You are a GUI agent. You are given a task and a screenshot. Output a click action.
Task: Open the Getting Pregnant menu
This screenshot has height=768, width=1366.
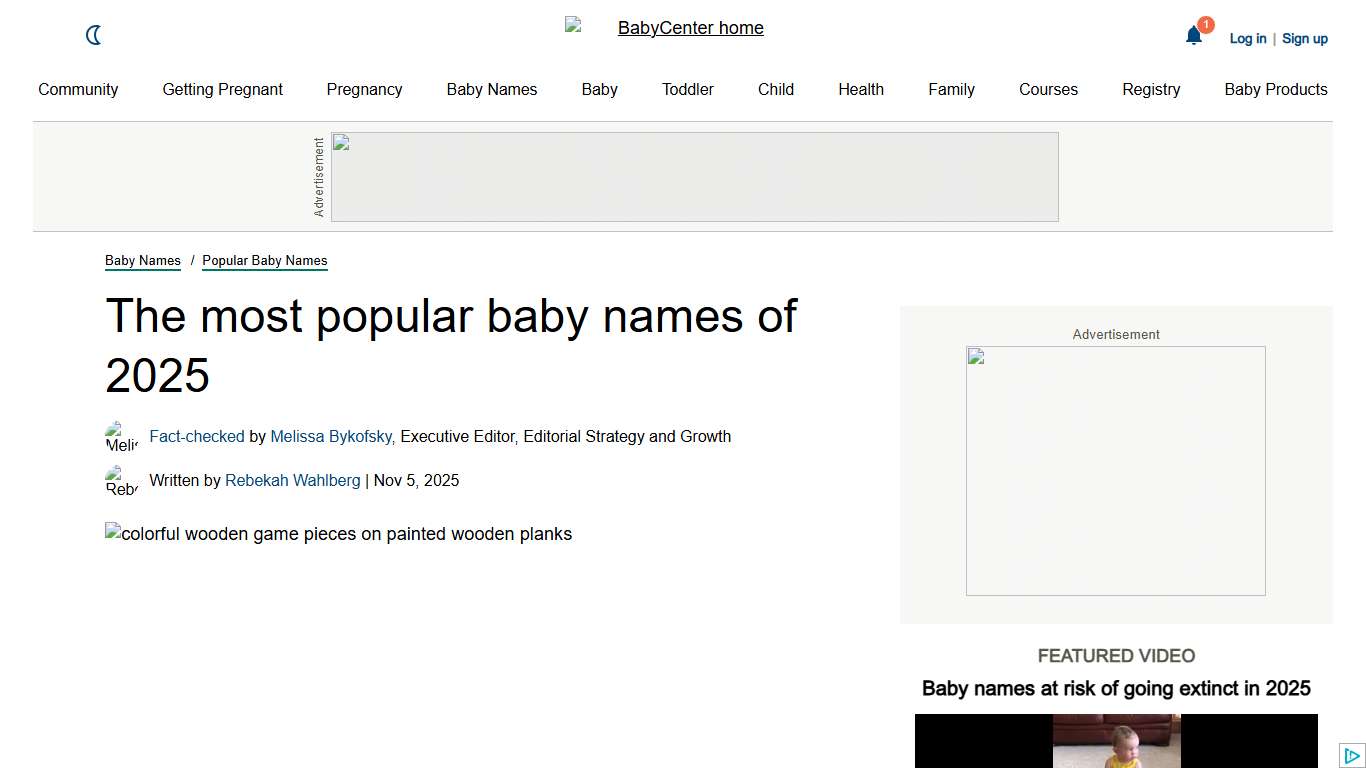(x=222, y=89)
